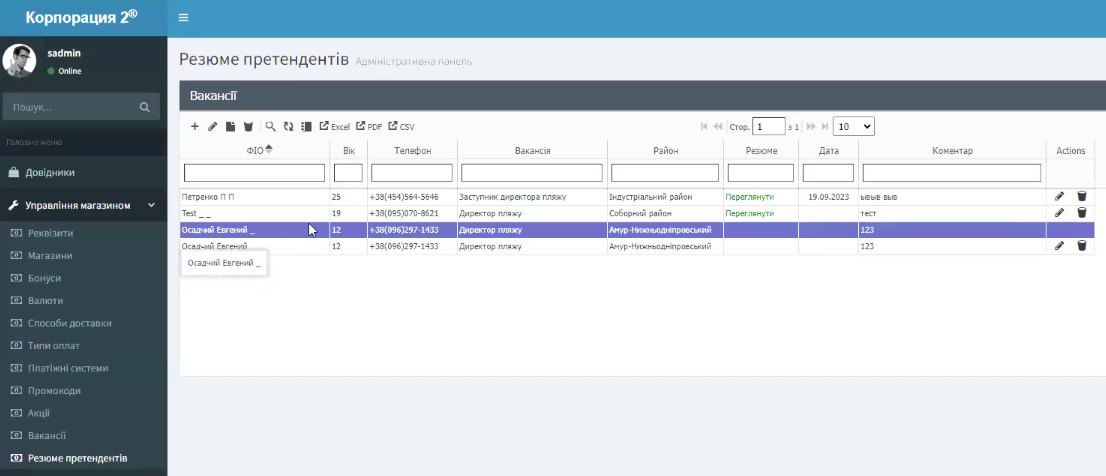Open grid search with magnifier icon
The width and height of the screenshot is (1106, 476).
point(270,127)
